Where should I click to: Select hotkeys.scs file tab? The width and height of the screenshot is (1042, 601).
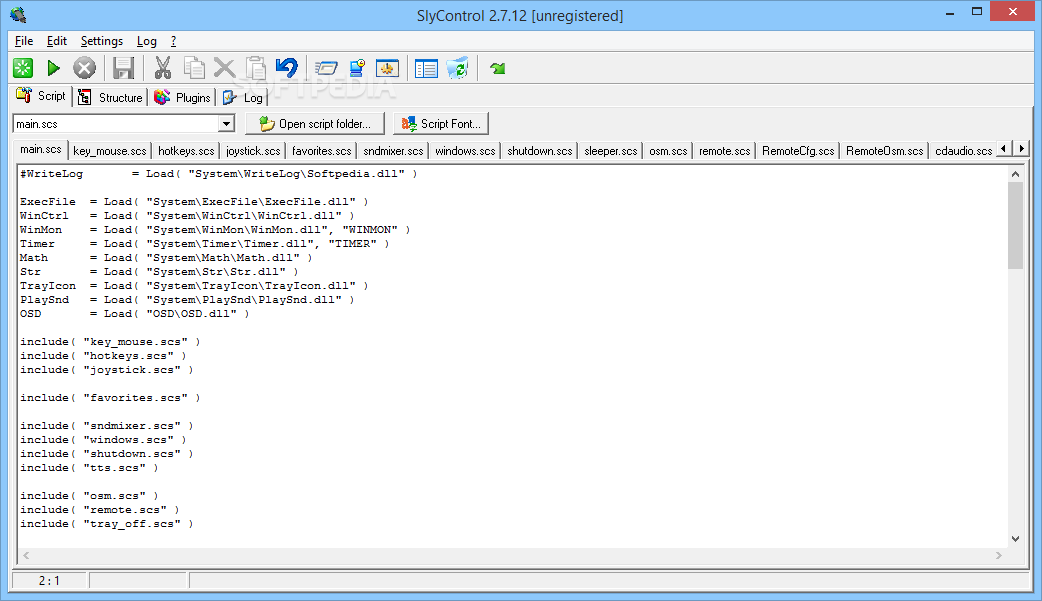[186, 151]
